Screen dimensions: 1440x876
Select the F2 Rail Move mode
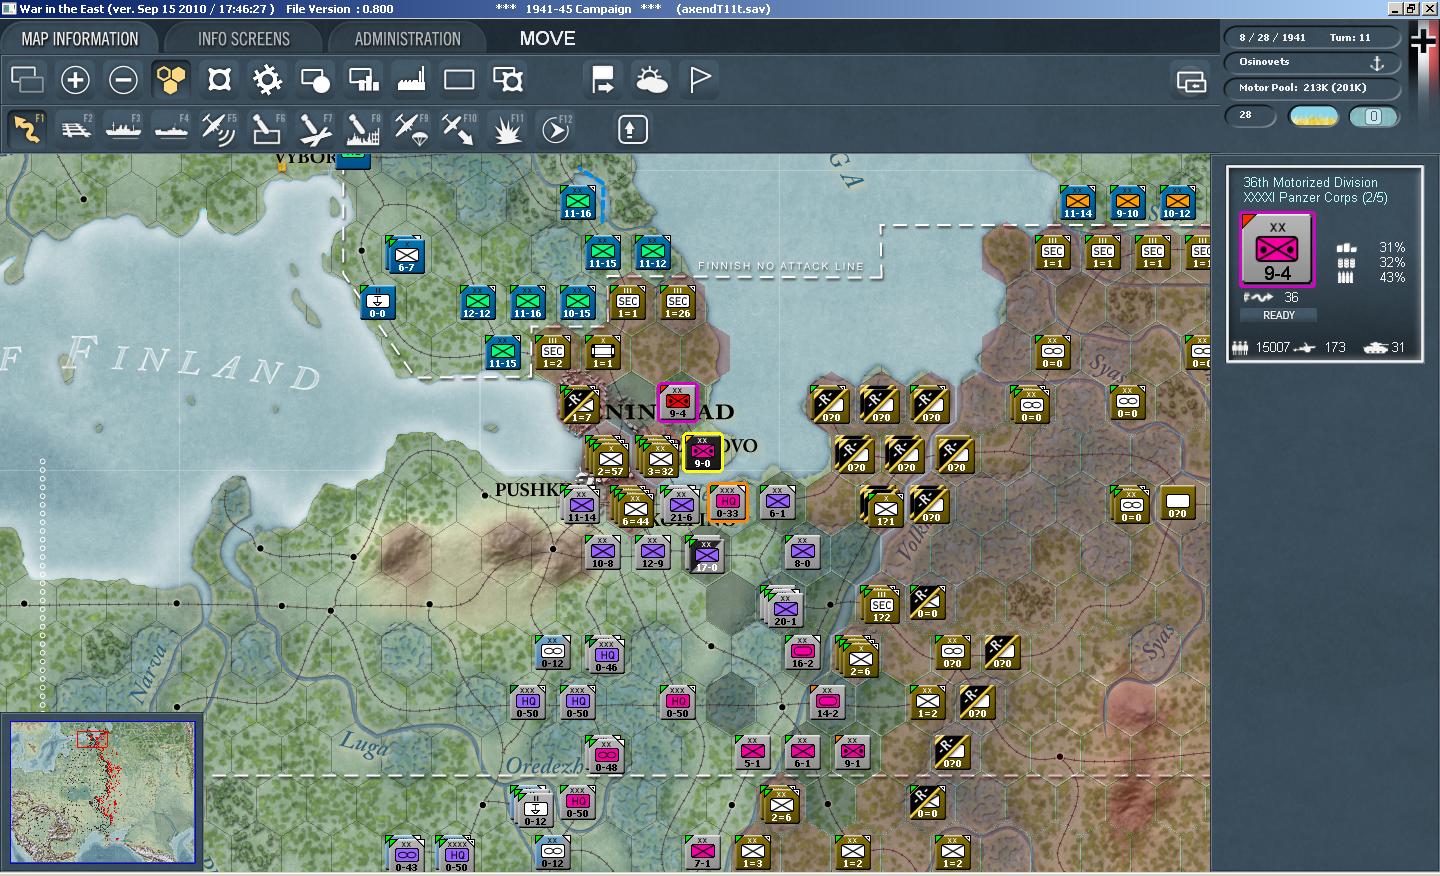pyautogui.click(x=75, y=129)
